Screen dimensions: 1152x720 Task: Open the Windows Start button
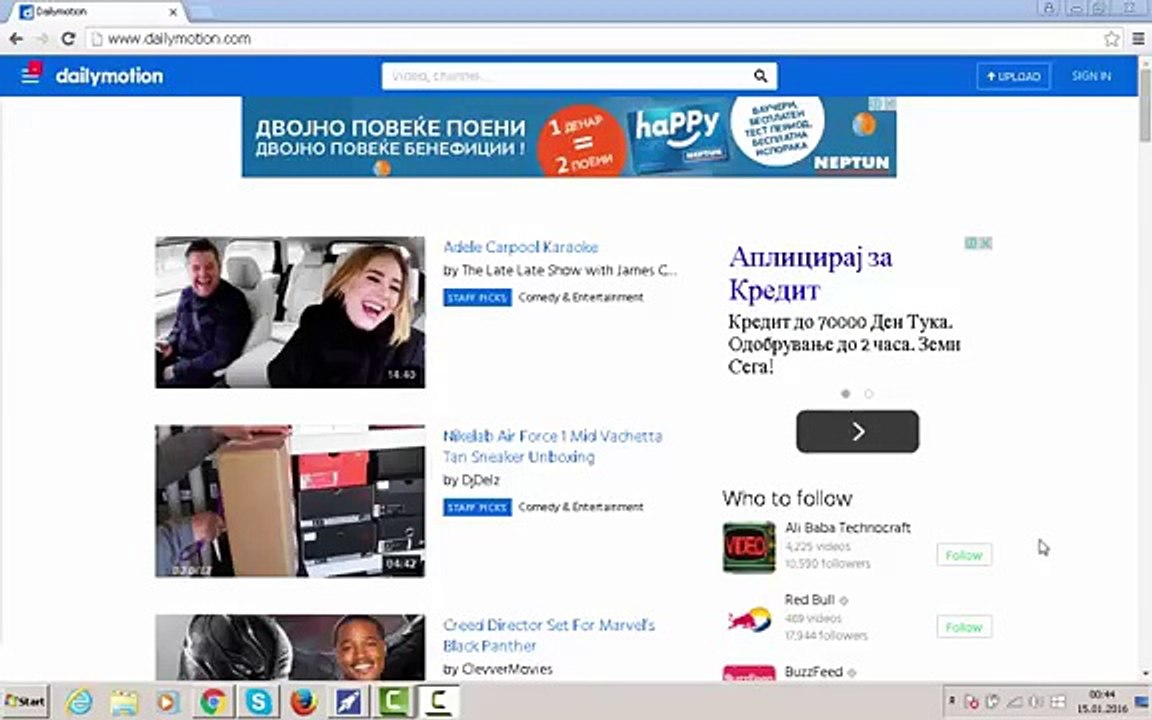25,701
